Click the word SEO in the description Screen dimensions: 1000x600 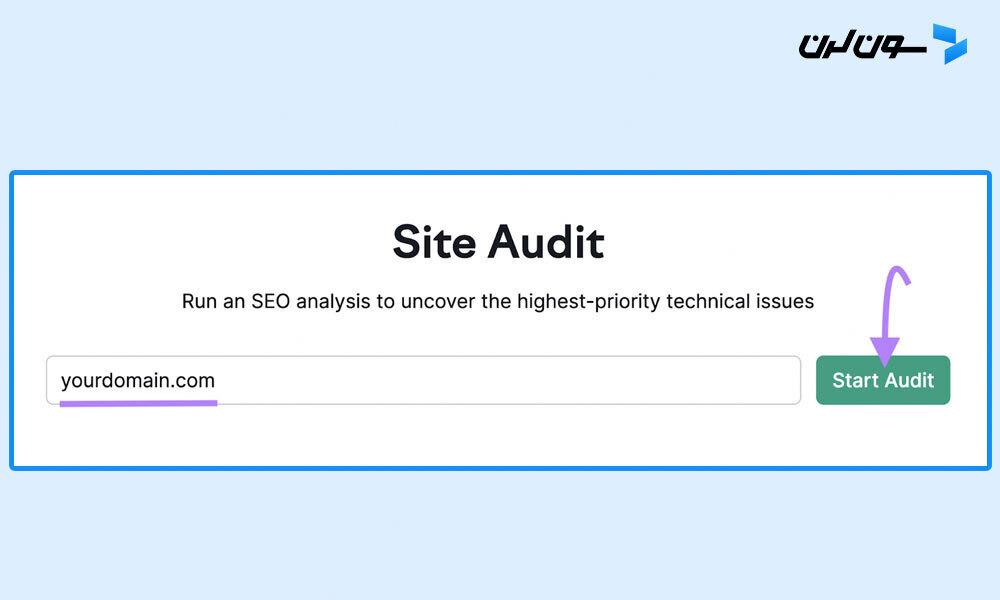tap(271, 301)
